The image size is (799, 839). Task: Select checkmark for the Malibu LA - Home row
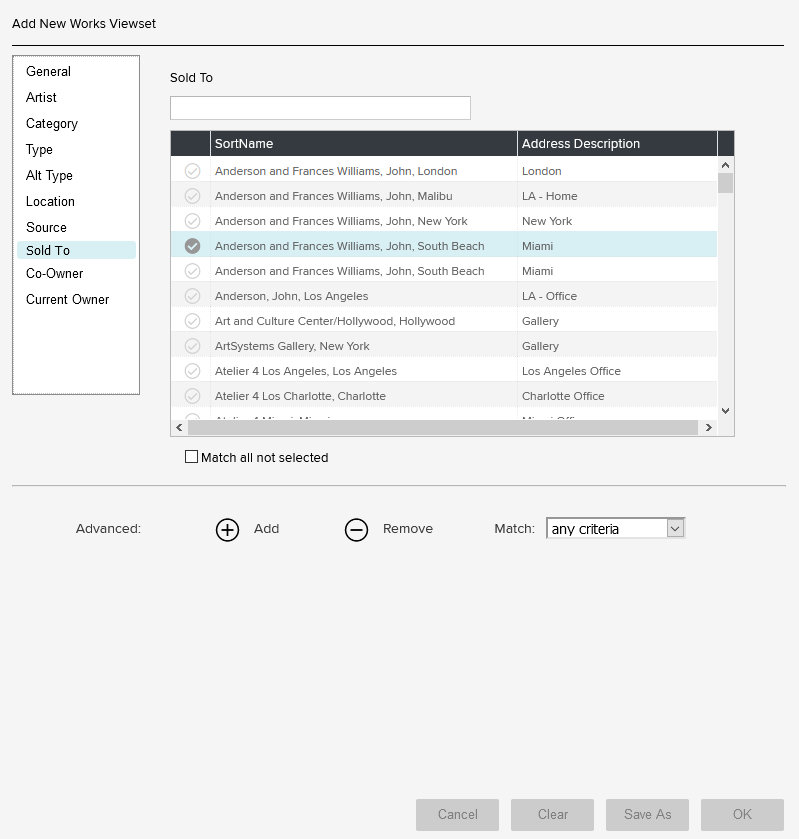coord(192,196)
